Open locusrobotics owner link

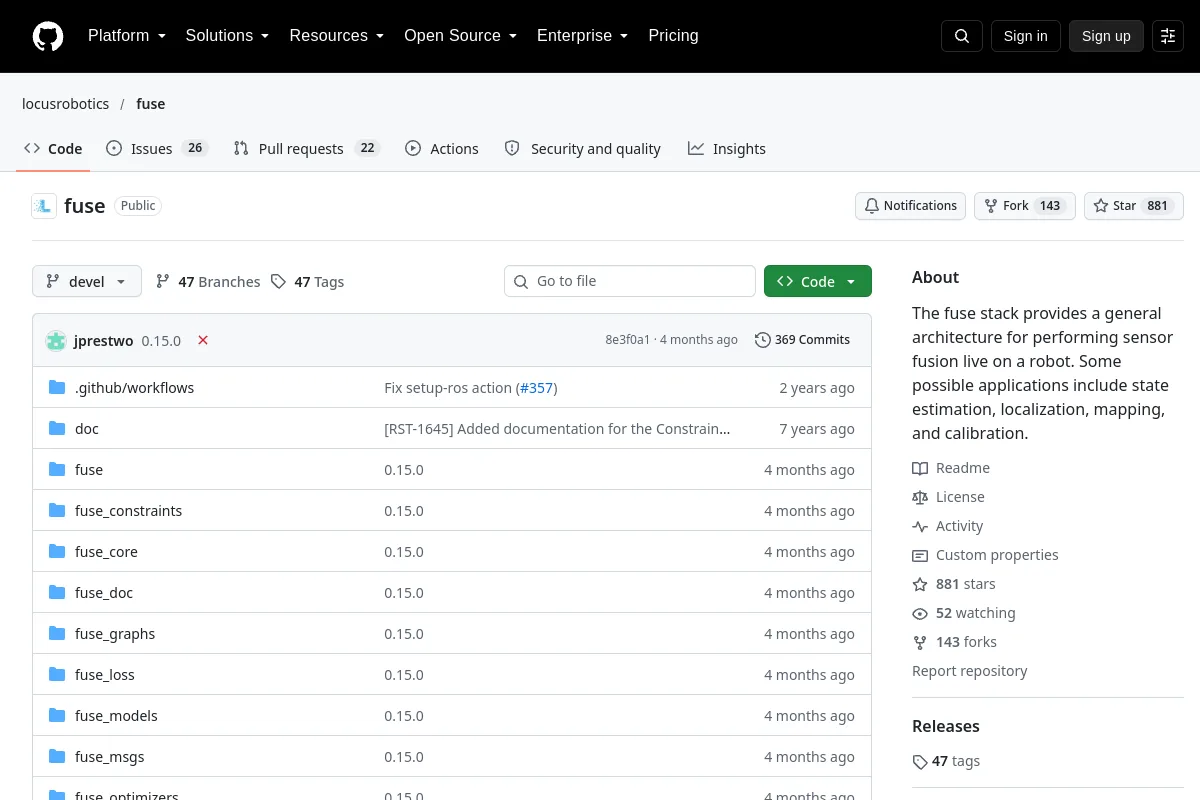click(66, 104)
